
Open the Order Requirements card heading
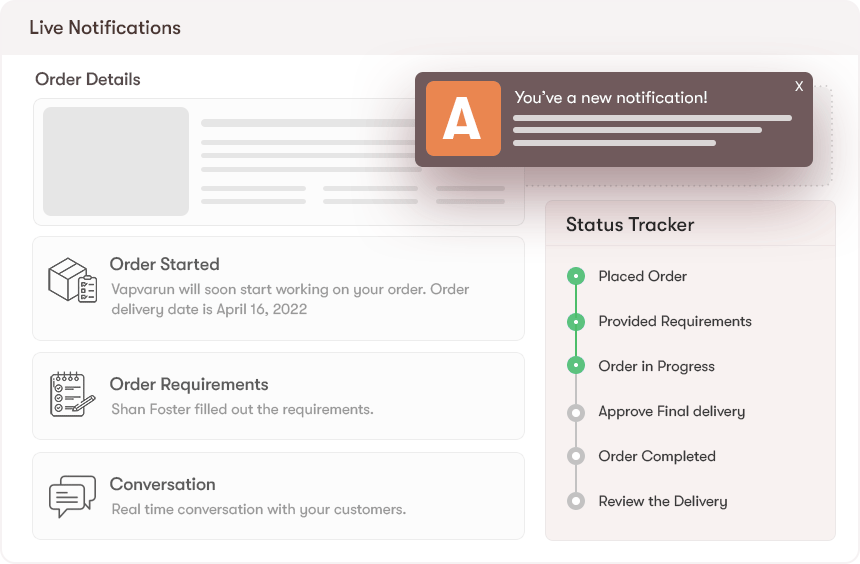189,385
